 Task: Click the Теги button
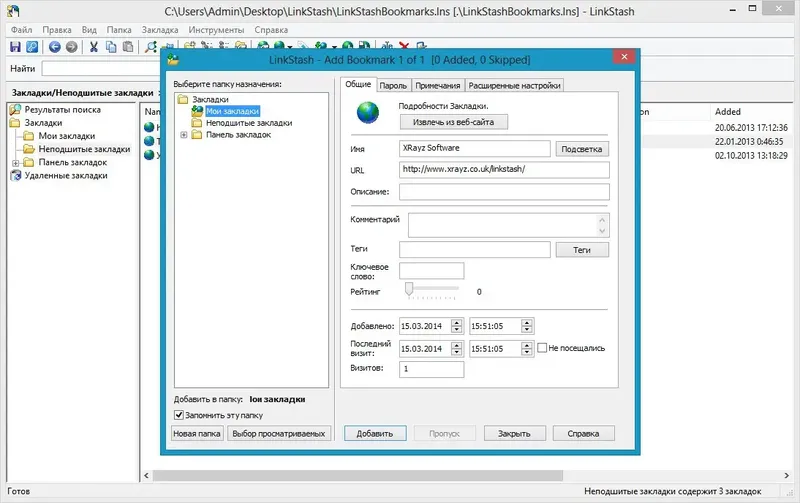(x=582, y=250)
